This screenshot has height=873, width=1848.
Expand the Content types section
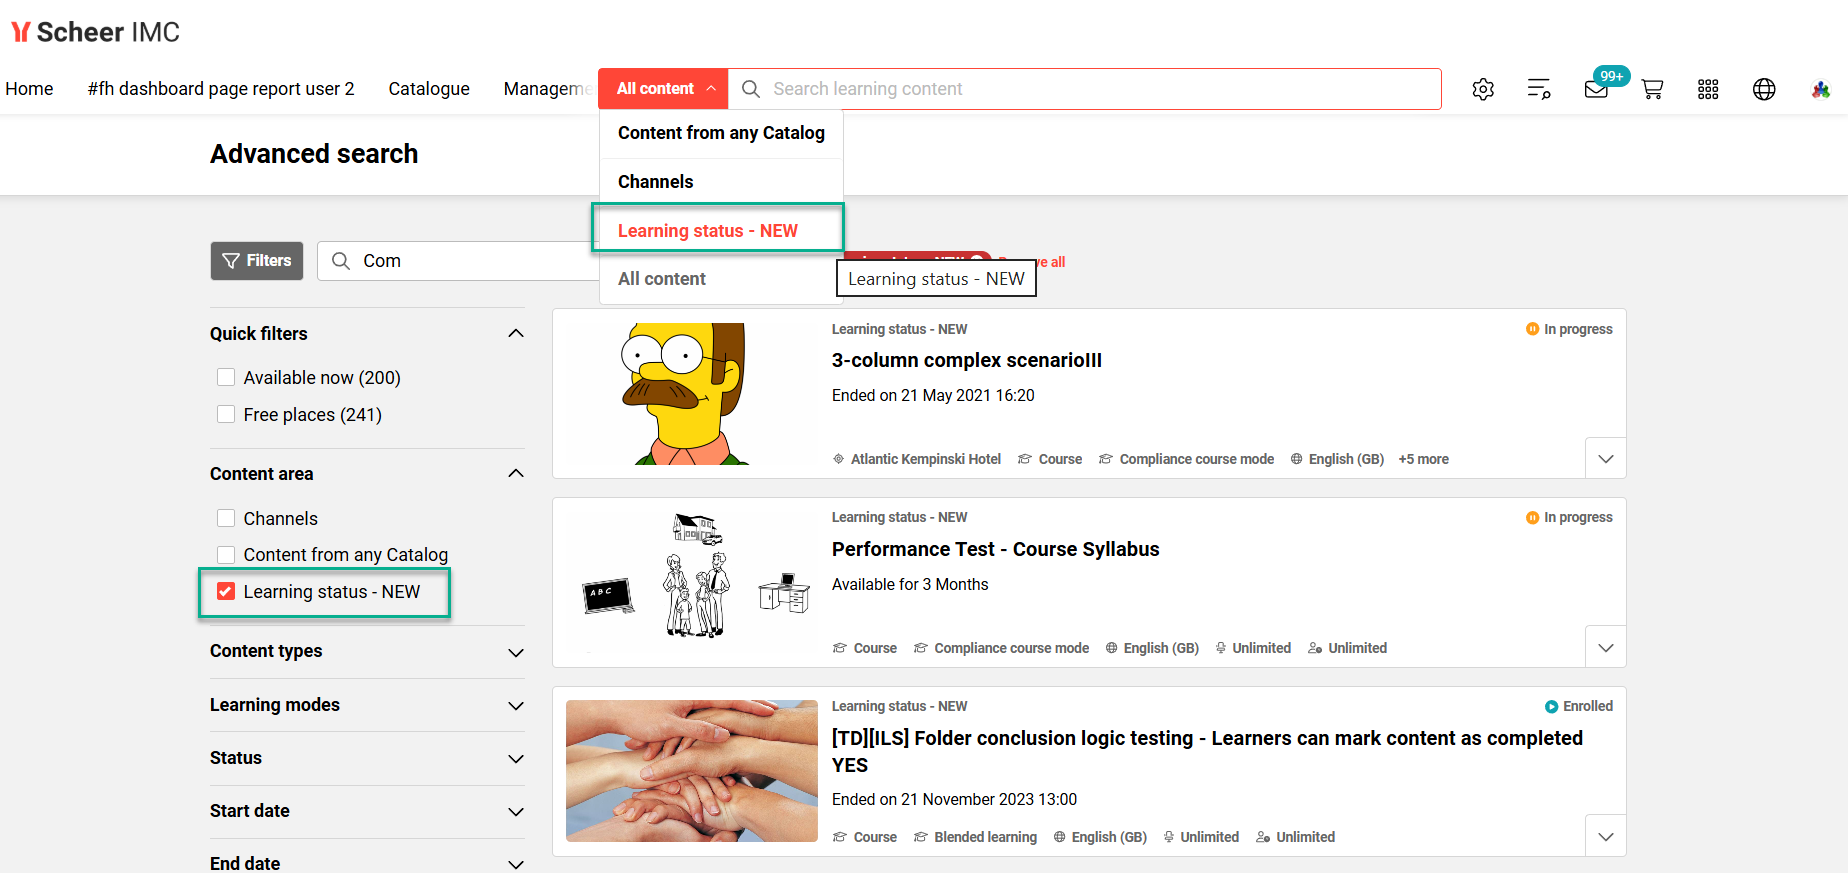click(x=516, y=652)
